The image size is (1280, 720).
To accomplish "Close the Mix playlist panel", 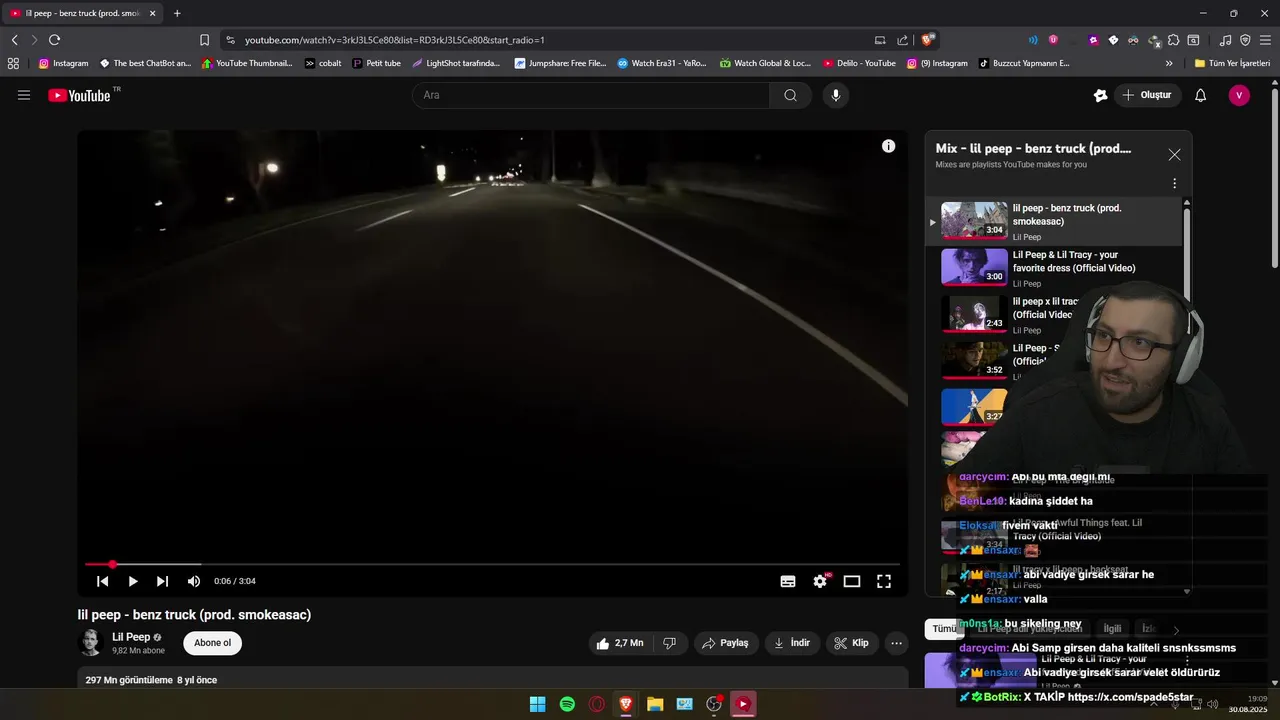I will [1174, 155].
